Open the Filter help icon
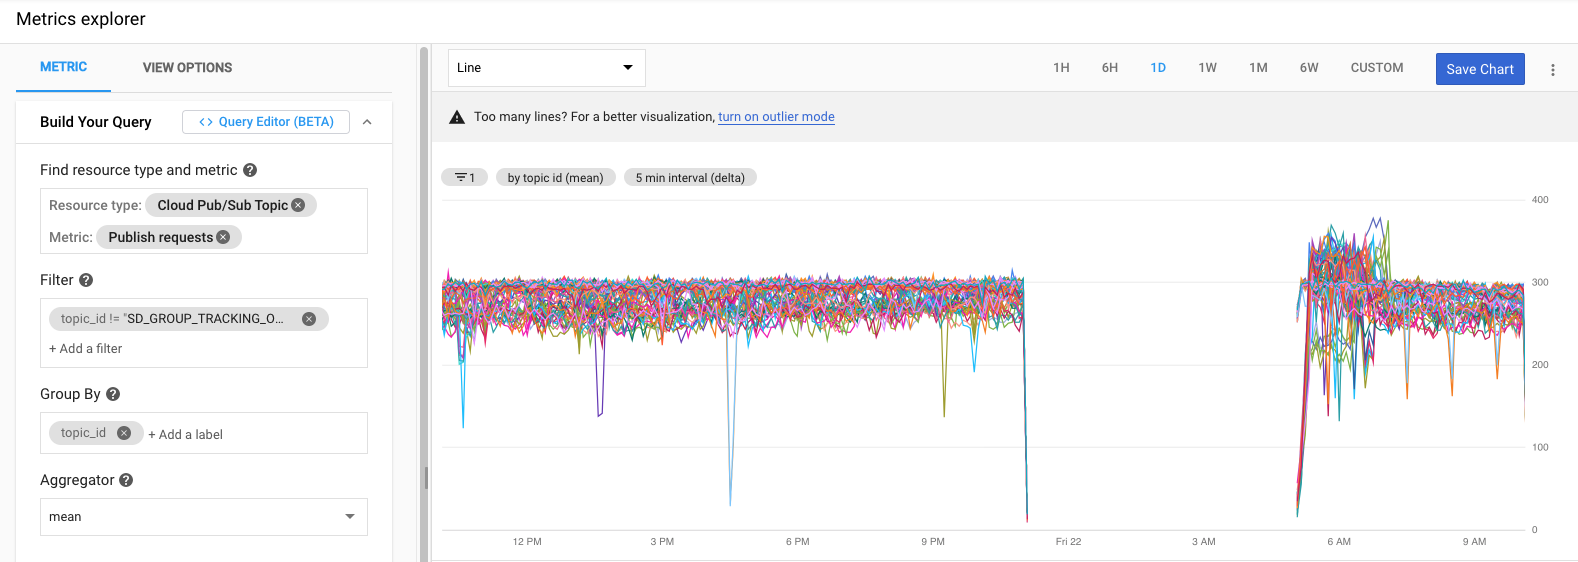The height and width of the screenshot is (562, 1578). [86, 280]
